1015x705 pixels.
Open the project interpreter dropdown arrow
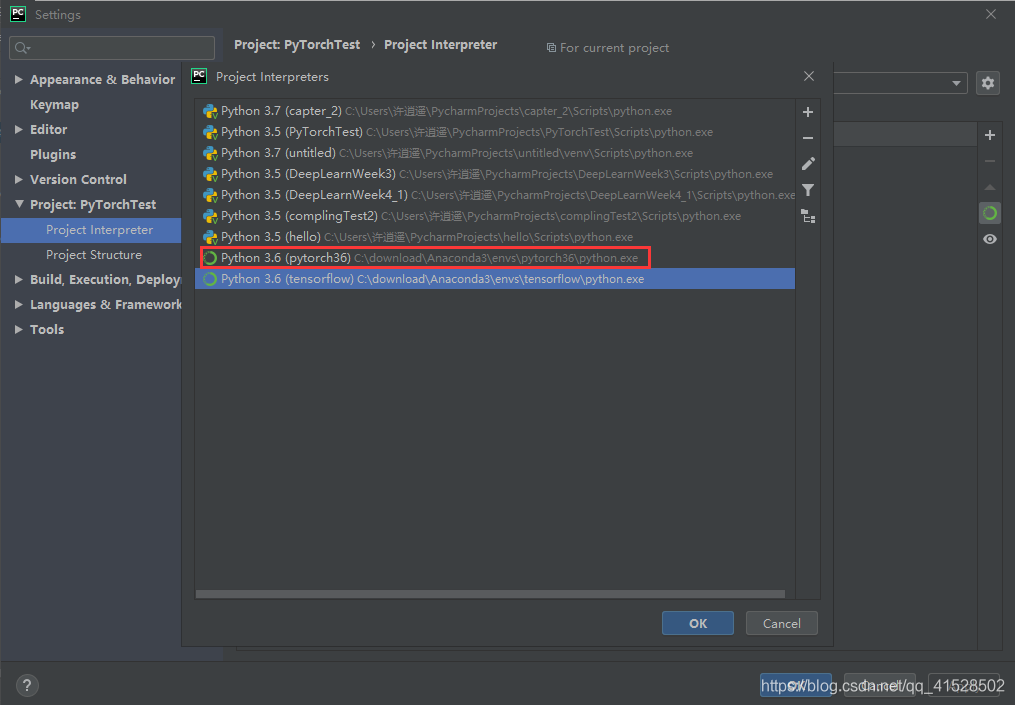(956, 83)
